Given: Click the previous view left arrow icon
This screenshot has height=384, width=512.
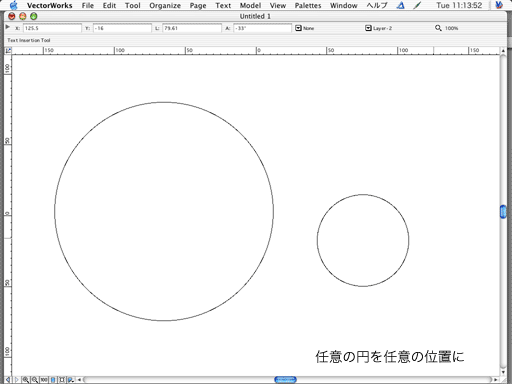Looking at the screenshot, I should point(8,380).
